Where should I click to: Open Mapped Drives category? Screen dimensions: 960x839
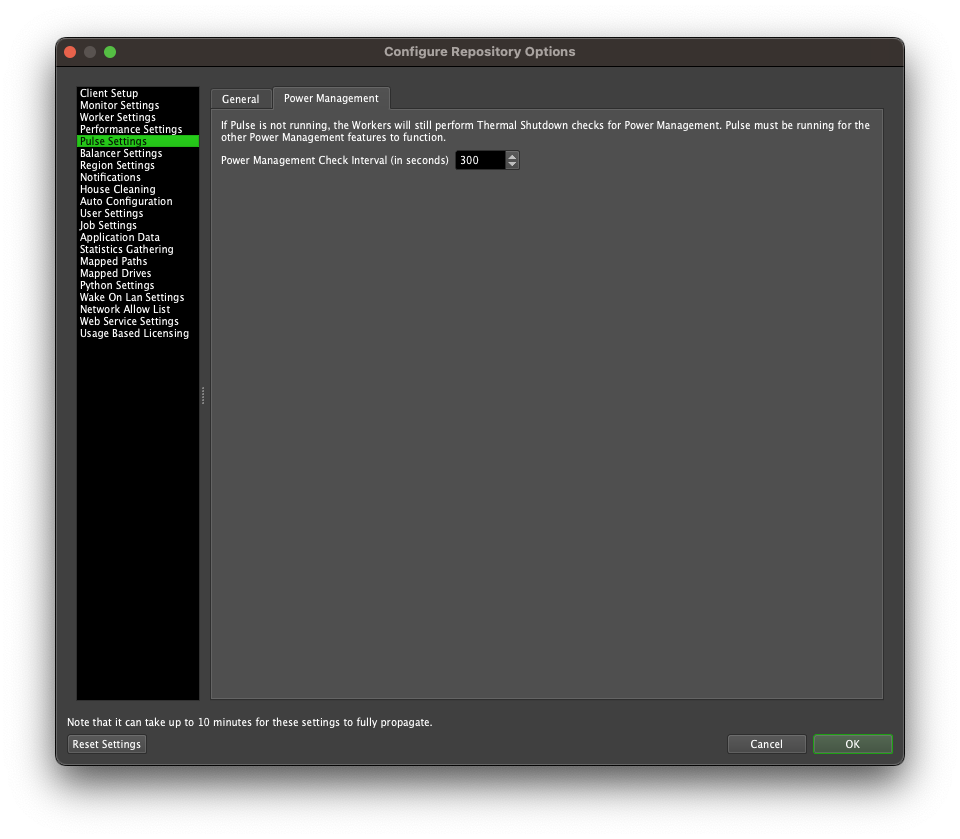138,273
